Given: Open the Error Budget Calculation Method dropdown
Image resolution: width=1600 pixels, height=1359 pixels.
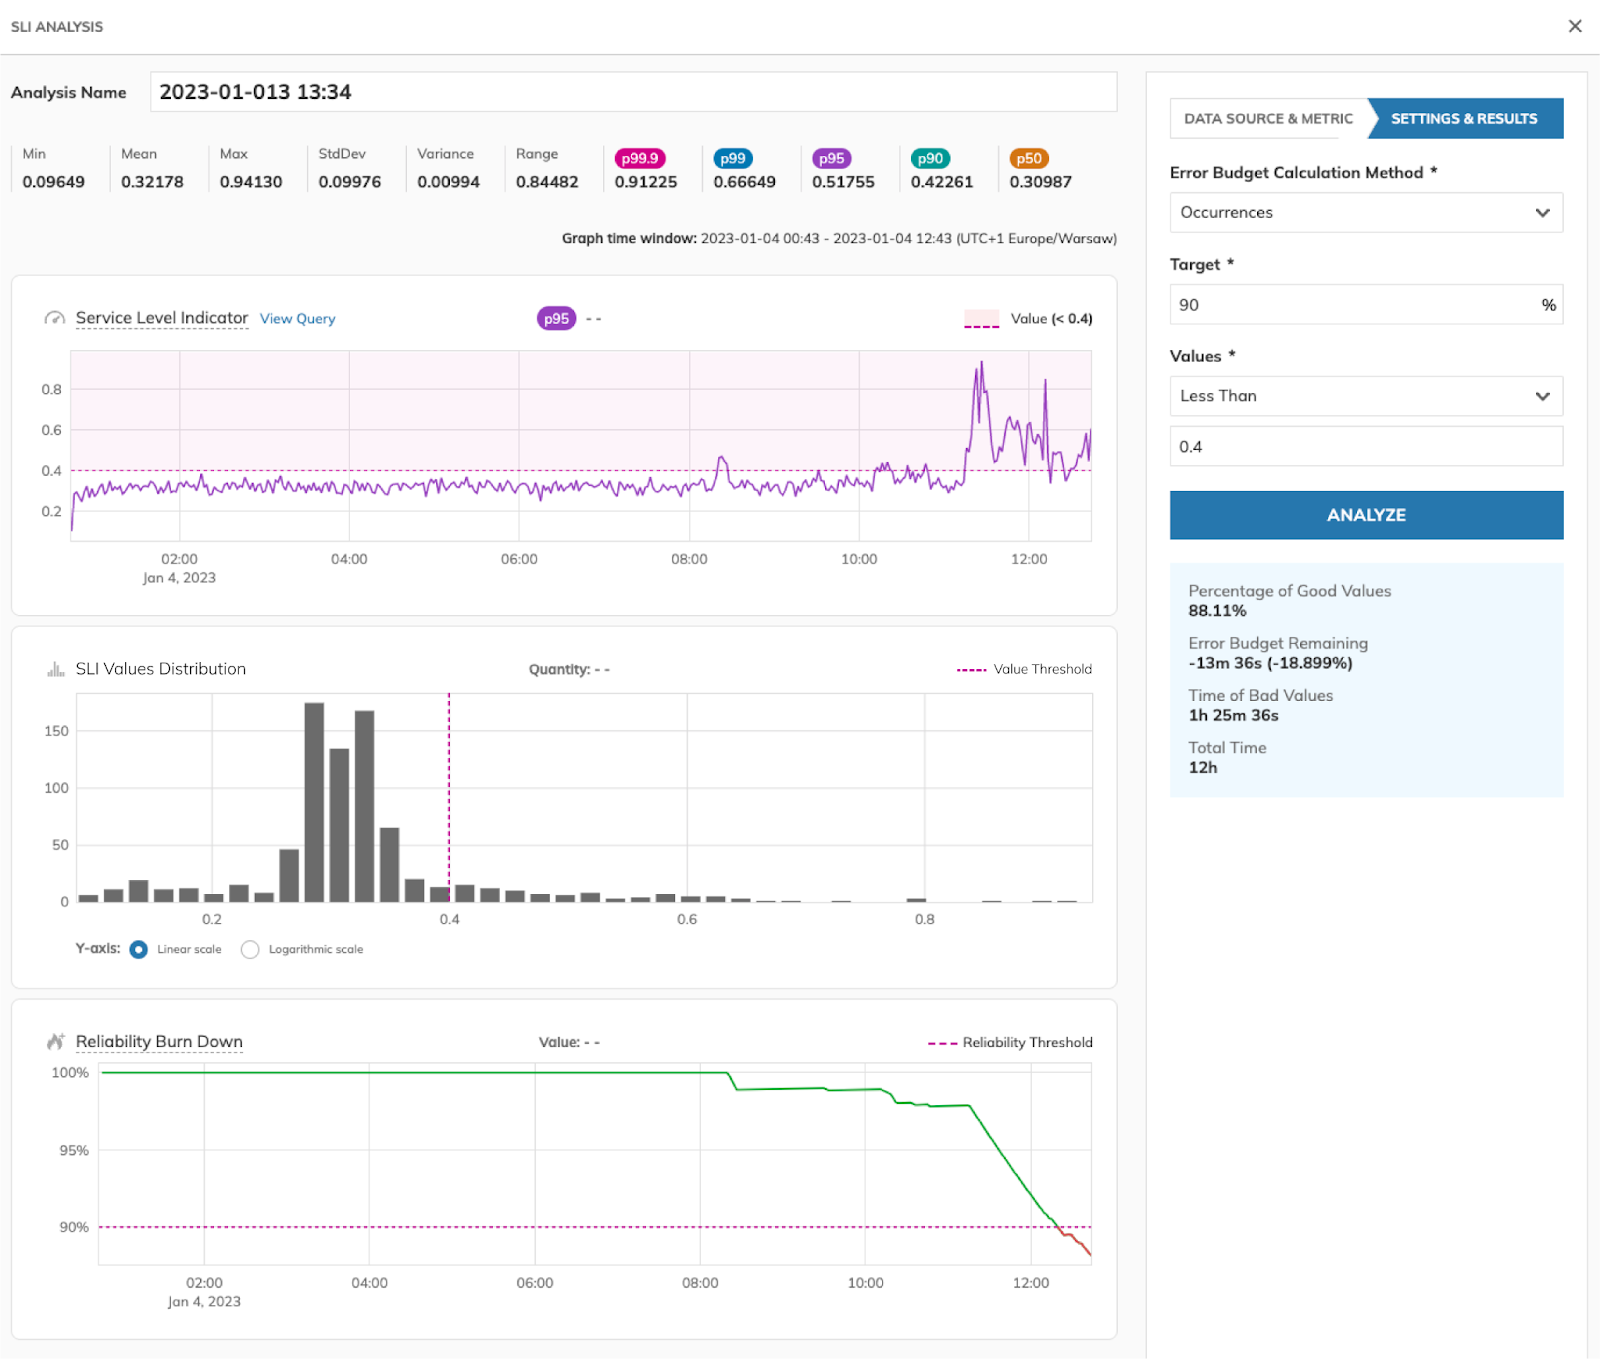Looking at the screenshot, I should (x=1365, y=213).
